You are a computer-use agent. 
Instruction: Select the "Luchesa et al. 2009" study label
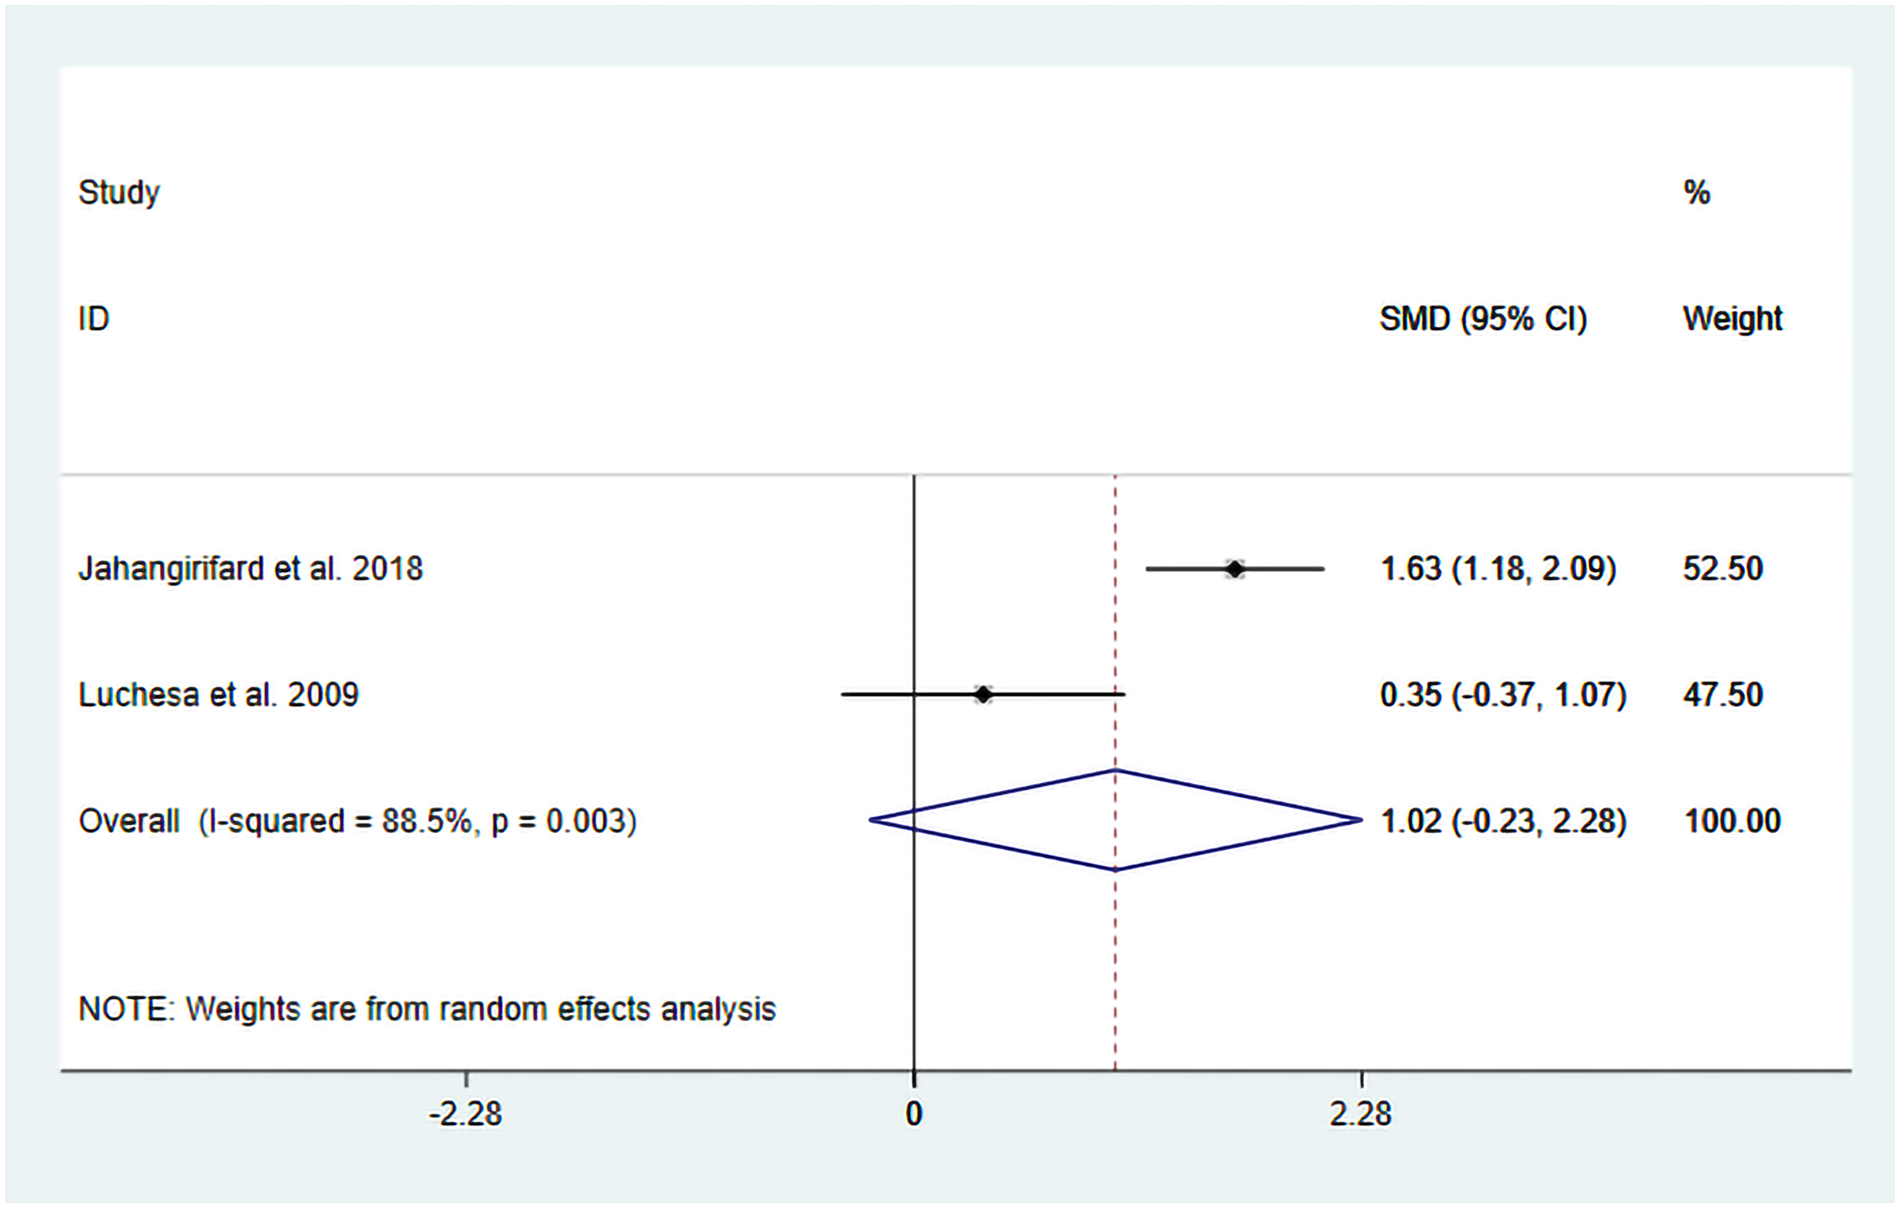pyautogui.click(x=218, y=695)
